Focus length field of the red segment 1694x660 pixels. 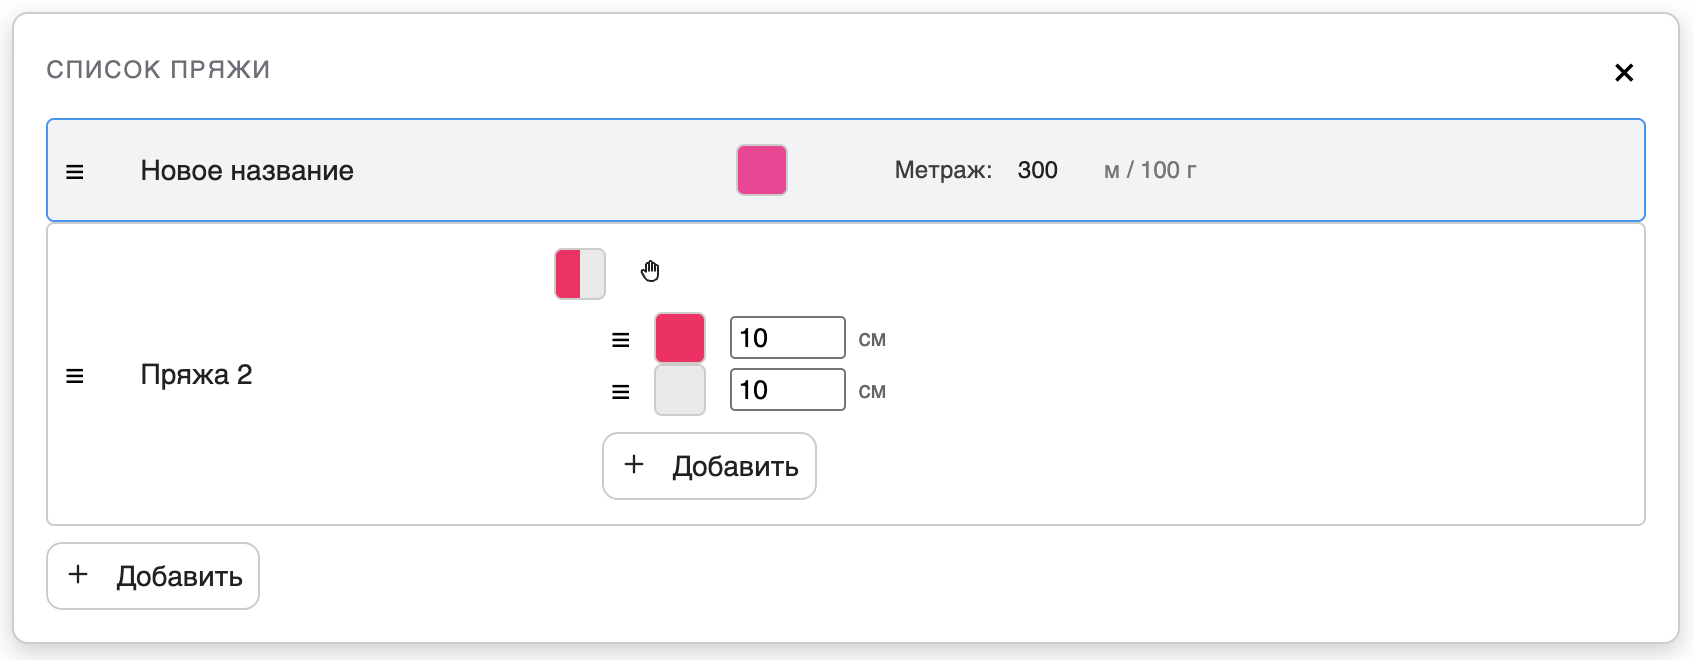[x=787, y=338]
